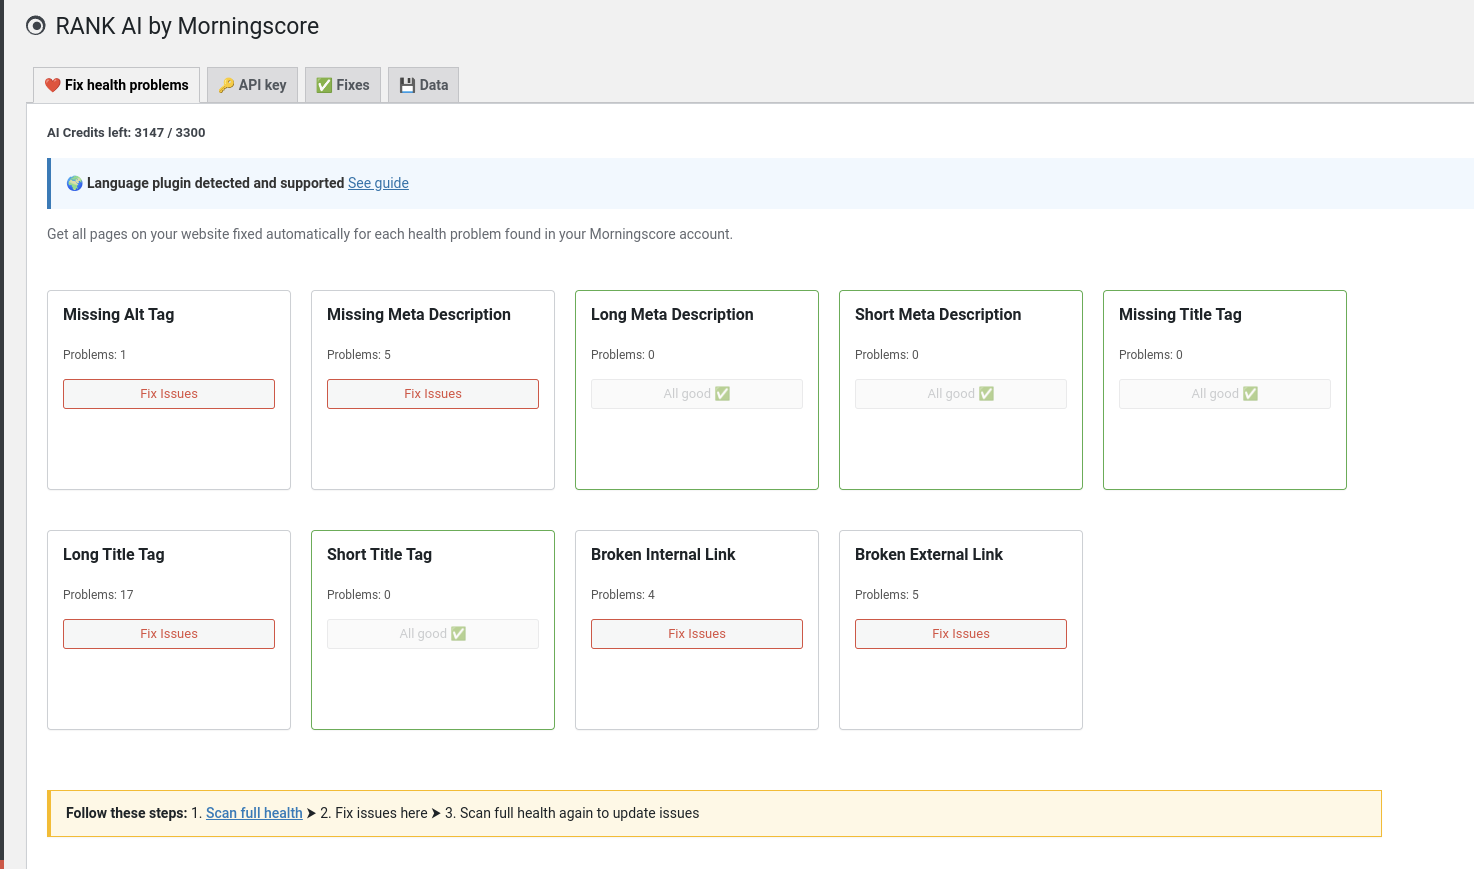Click the checkmark icon in Short Title Tag card
The height and width of the screenshot is (869, 1474).
tap(458, 634)
